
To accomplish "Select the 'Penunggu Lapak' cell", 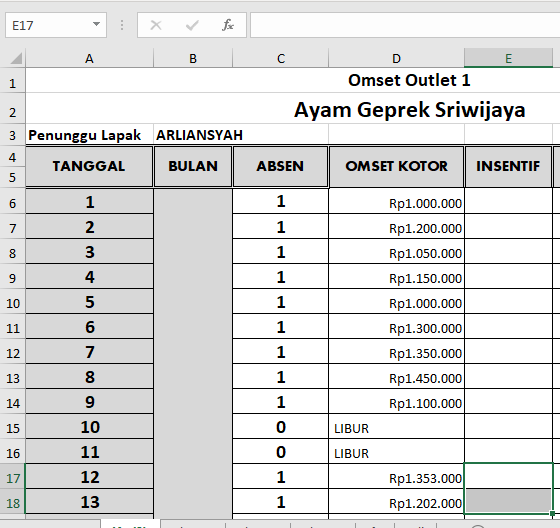I will tap(89, 135).
